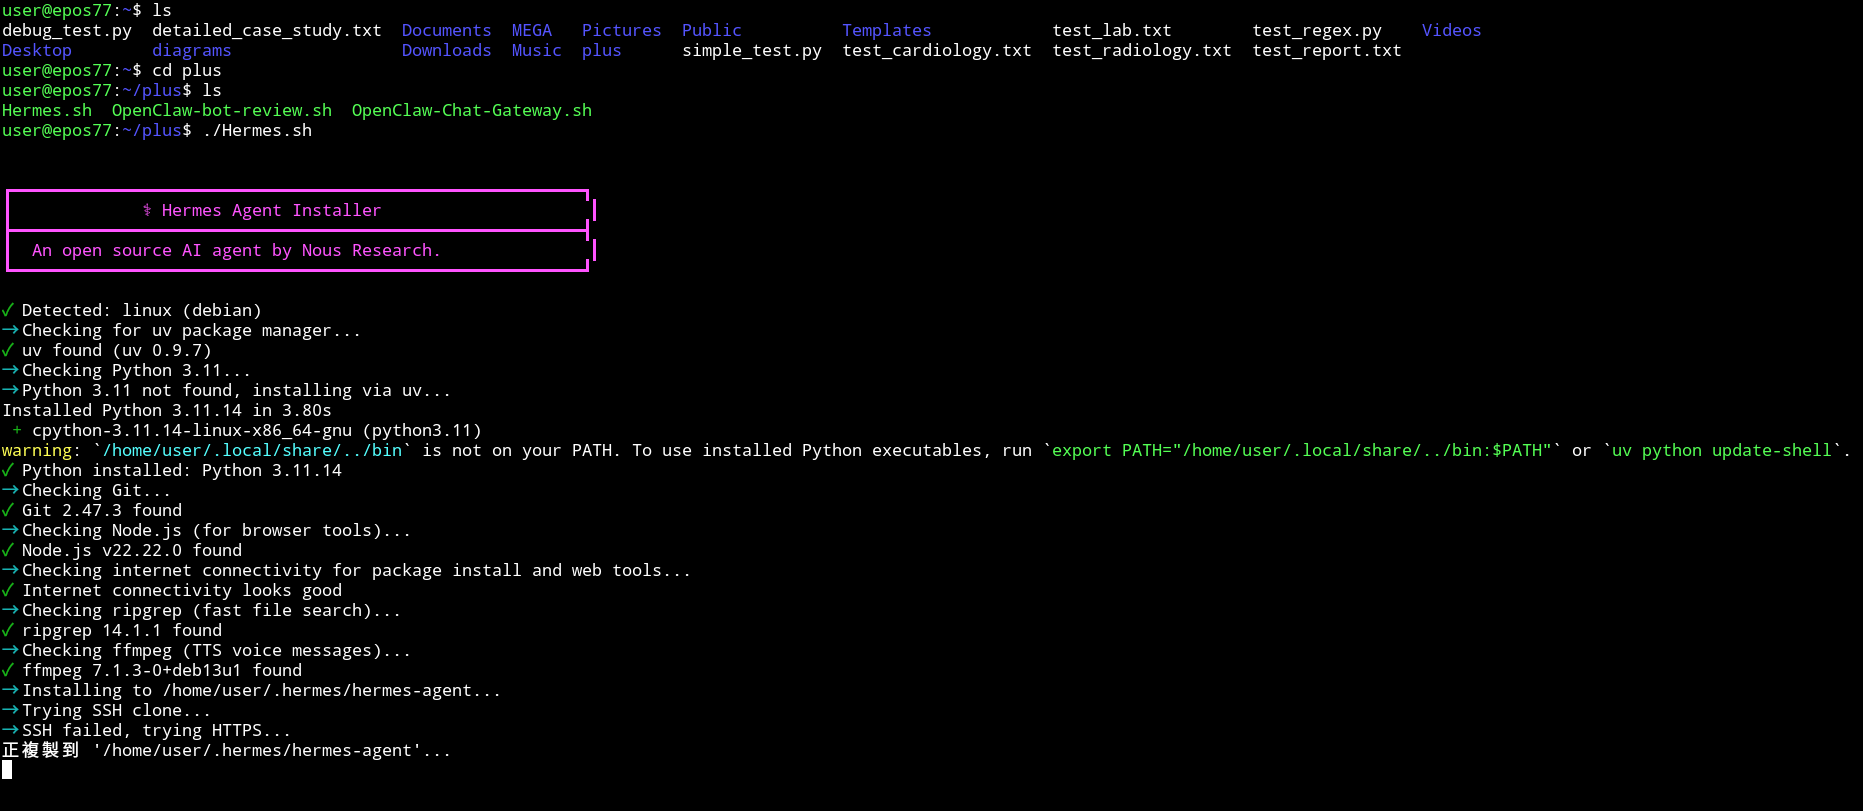Click 'Checking Node.js (for browser tools)...' line
The image size is (1863, 811).
coord(207,531)
